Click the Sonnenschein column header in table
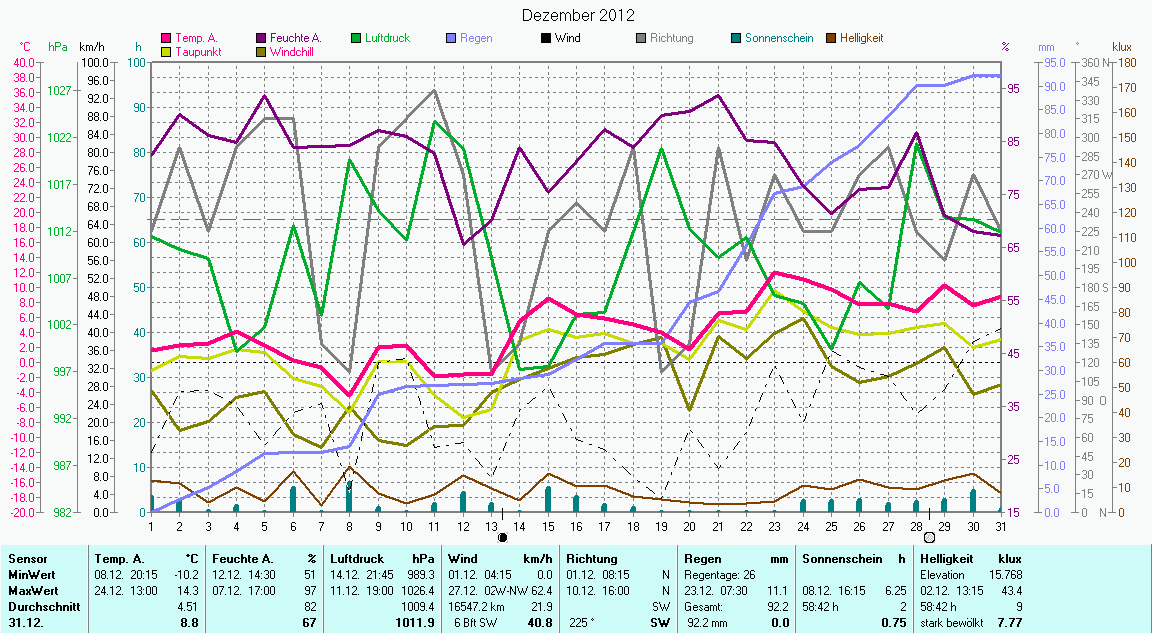This screenshot has width=1152, height=633. tap(839, 559)
